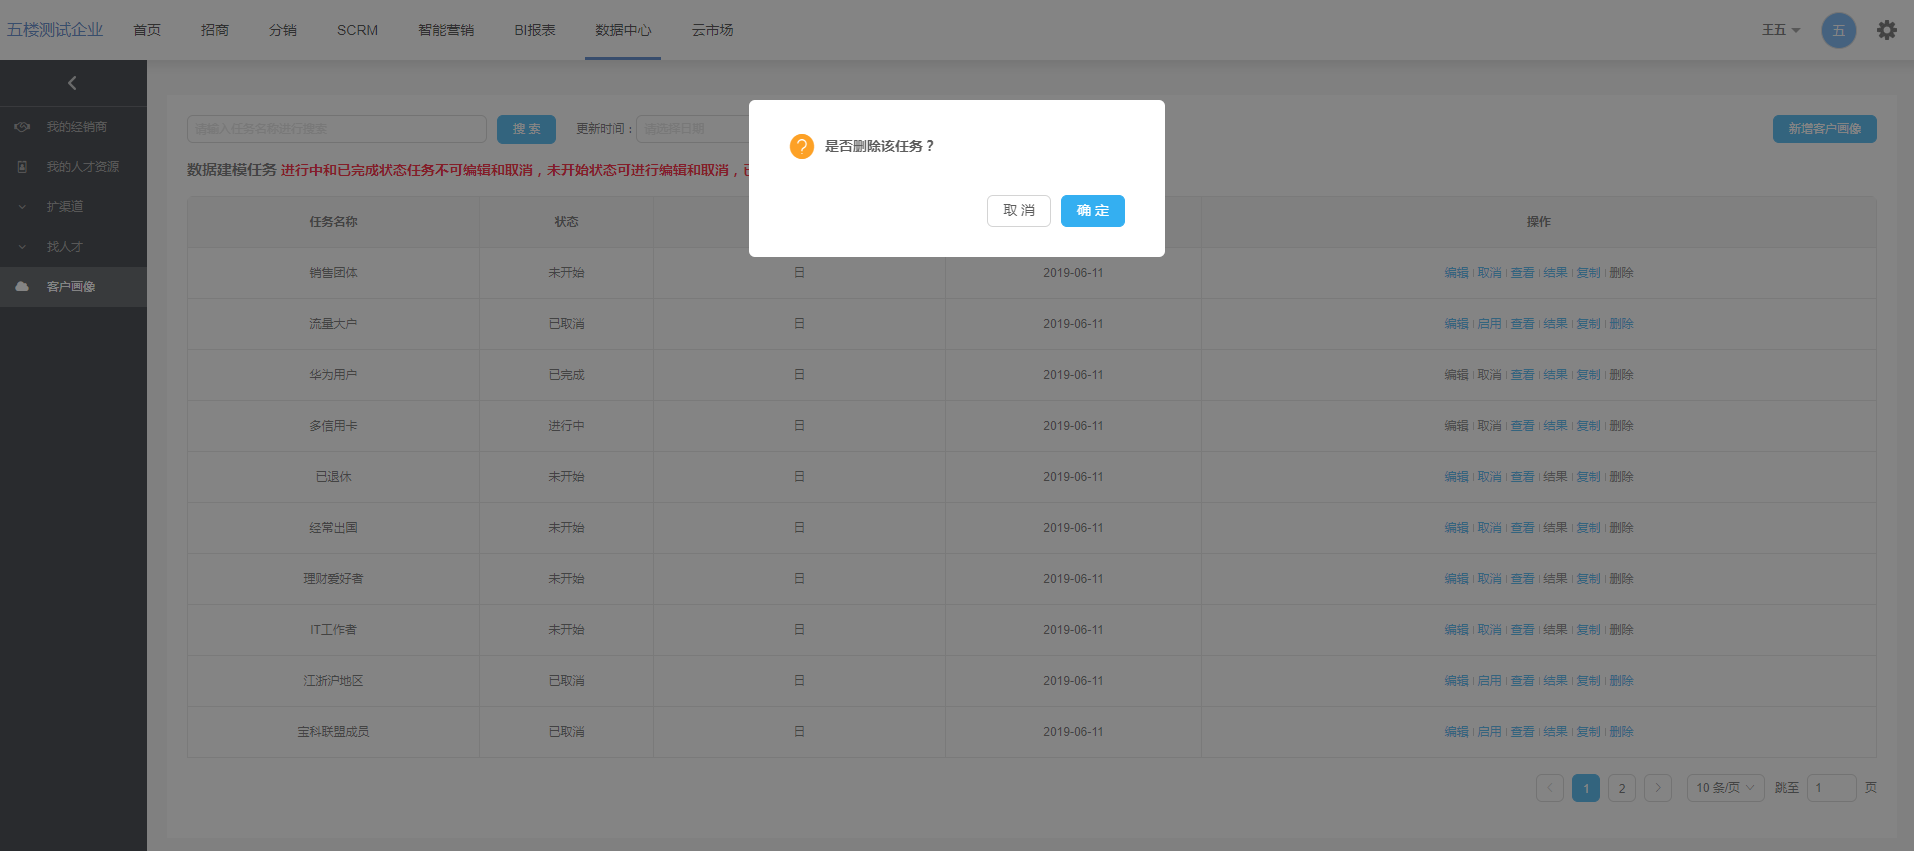Open the SCRM menu item
Screen dimensions: 1914x851
[357, 30]
